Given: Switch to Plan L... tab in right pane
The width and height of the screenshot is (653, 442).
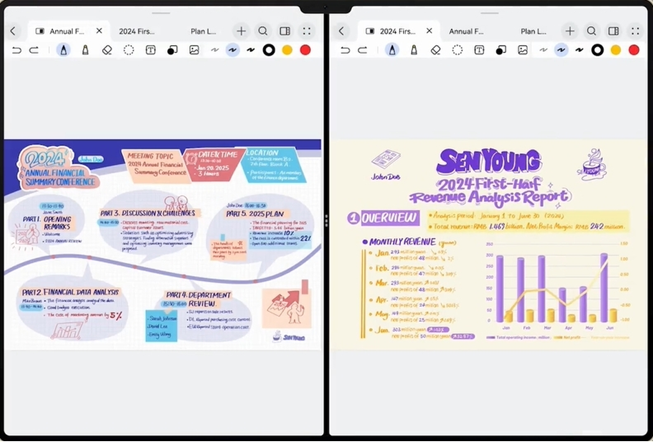Looking at the screenshot, I should 533,31.
